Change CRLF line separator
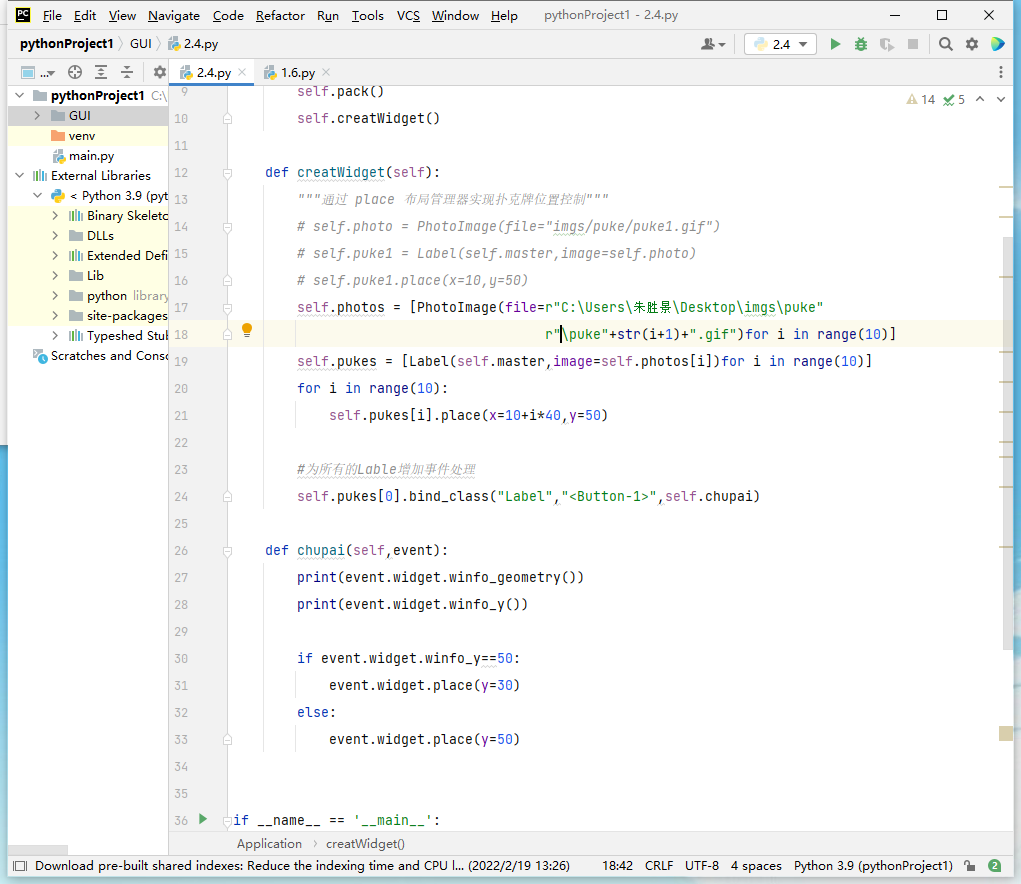Viewport: 1021px width, 884px height. pyautogui.click(x=659, y=866)
